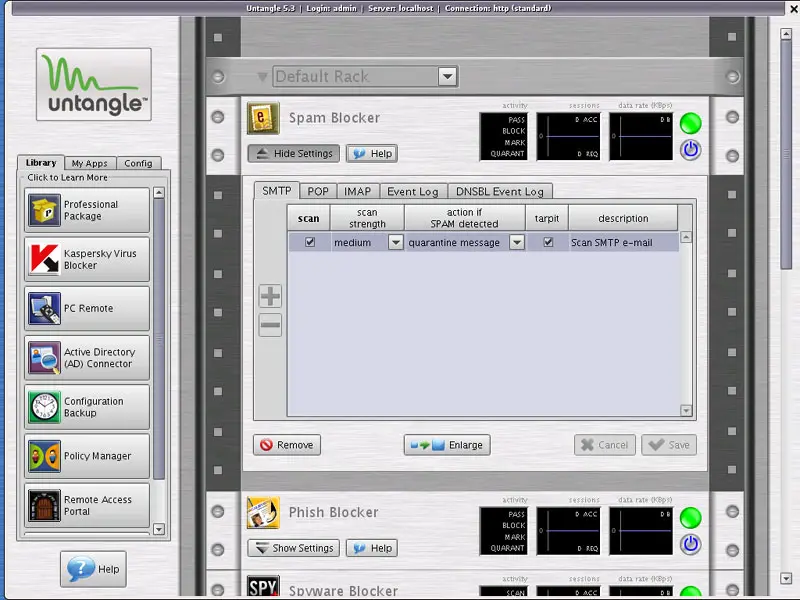Open the Event Log tab
The width and height of the screenshot is (800, 600).
(413, 191)
